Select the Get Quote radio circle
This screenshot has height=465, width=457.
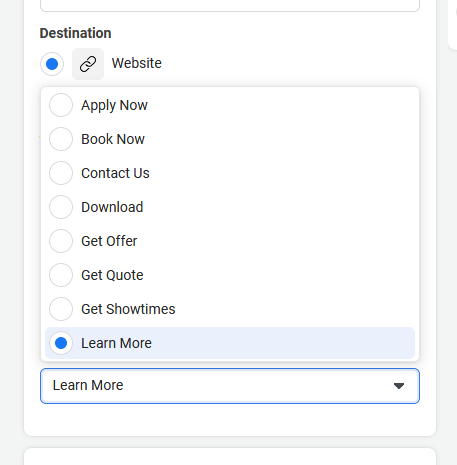[61, 275]
